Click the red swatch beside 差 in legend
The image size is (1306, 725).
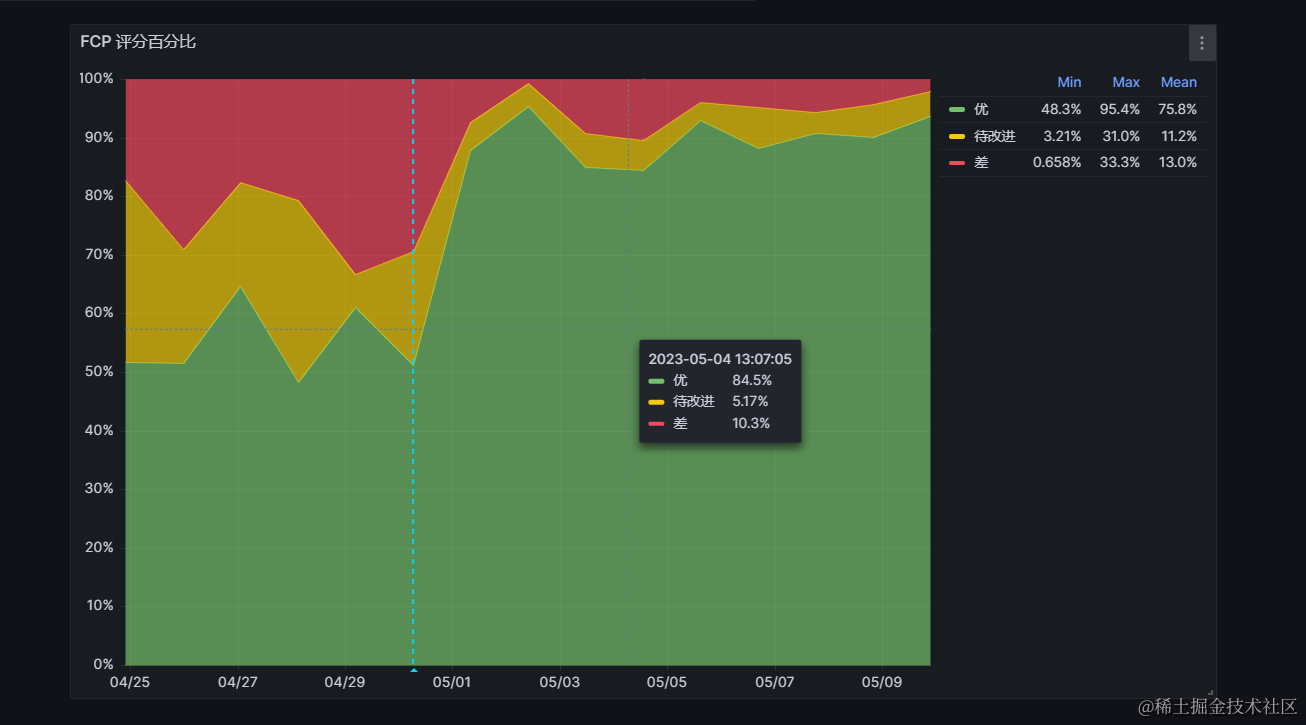tap(957, 162)
